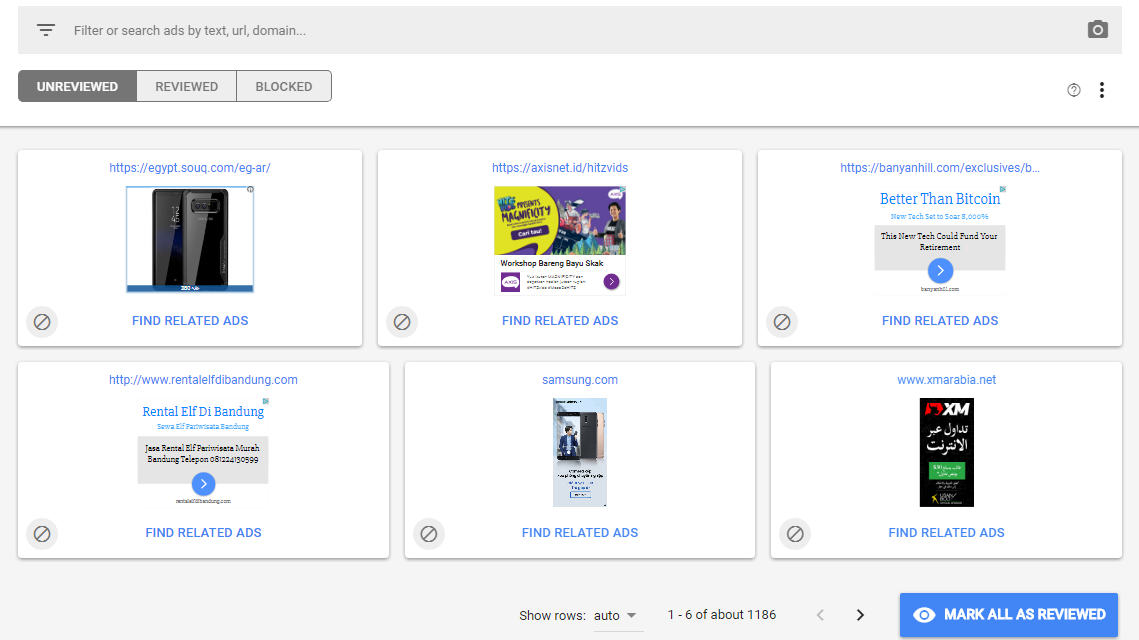
Task: Find related ads for the samsung.com ad
Action: 579,532
